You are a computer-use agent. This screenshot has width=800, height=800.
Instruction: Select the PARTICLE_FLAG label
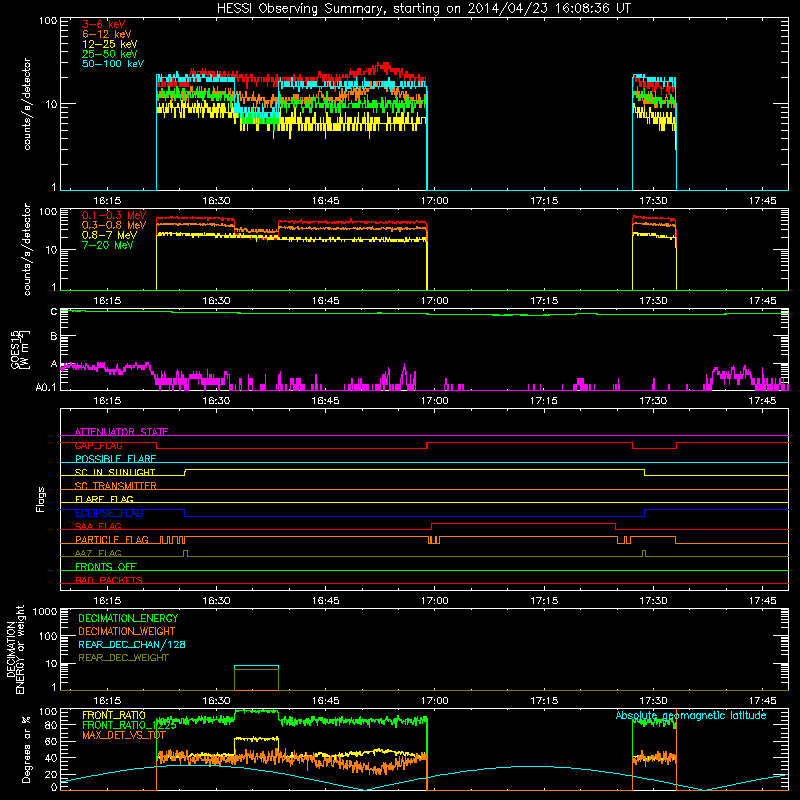click(x=112, y=540)
